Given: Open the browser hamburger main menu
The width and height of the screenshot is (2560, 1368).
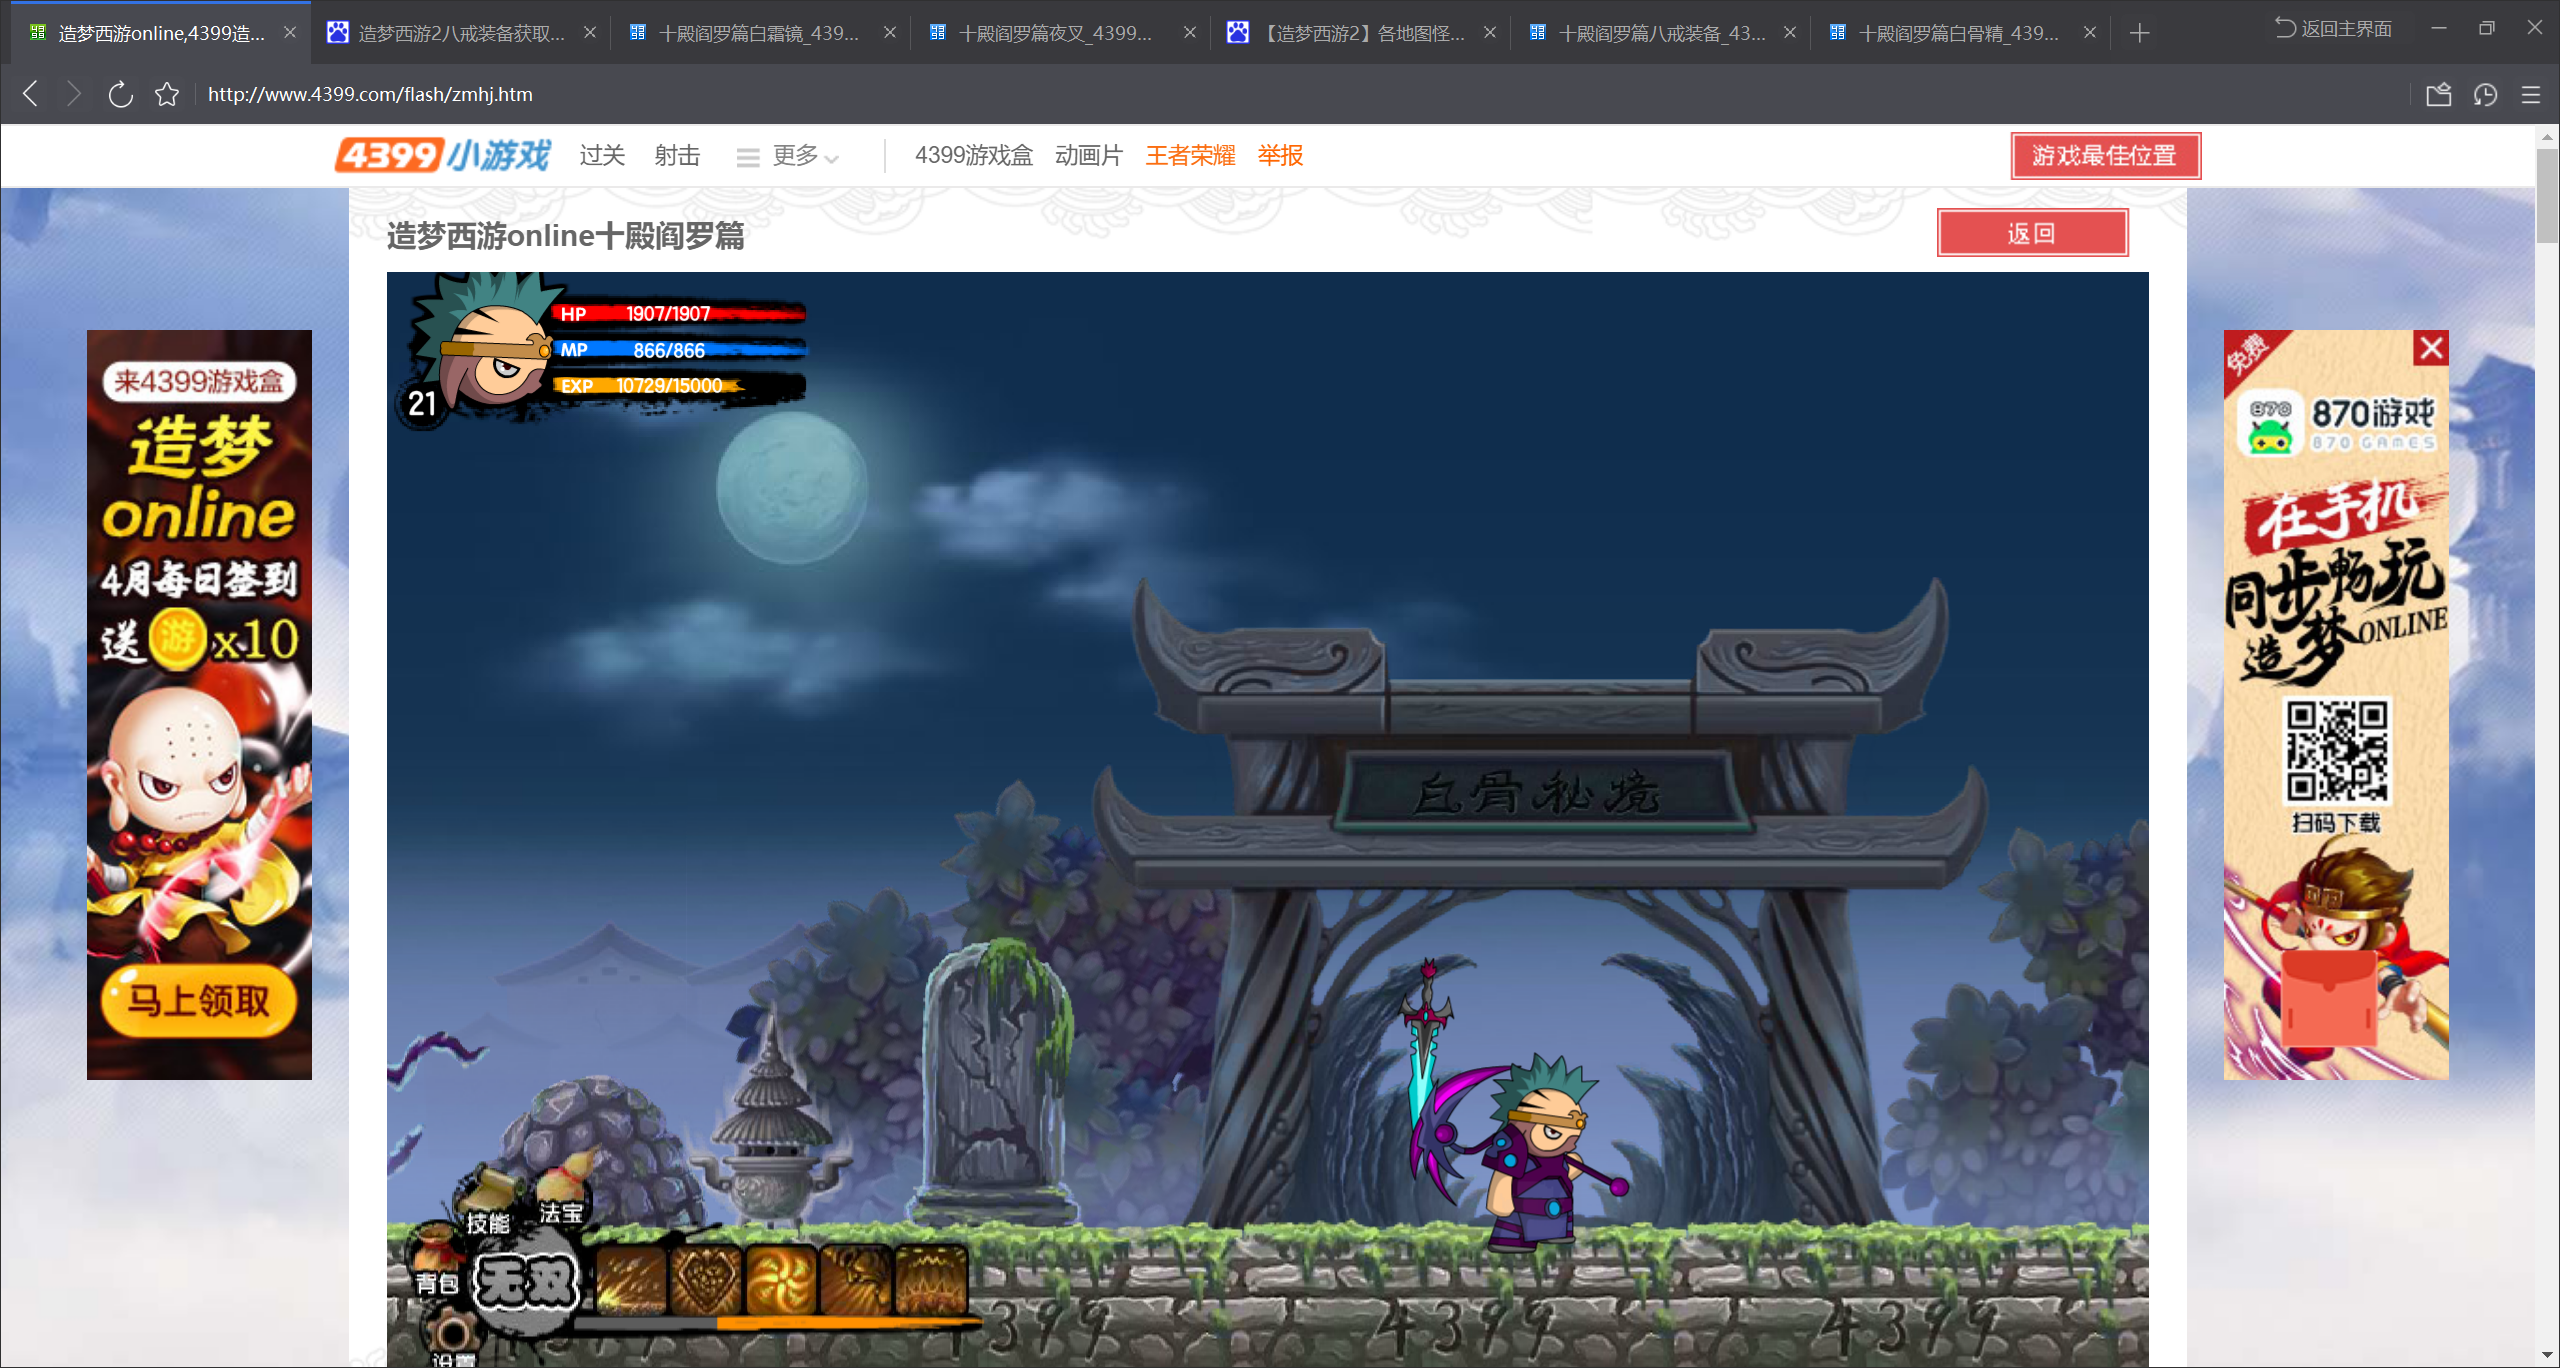Looking at the screenshot, I should (2531, 95).
